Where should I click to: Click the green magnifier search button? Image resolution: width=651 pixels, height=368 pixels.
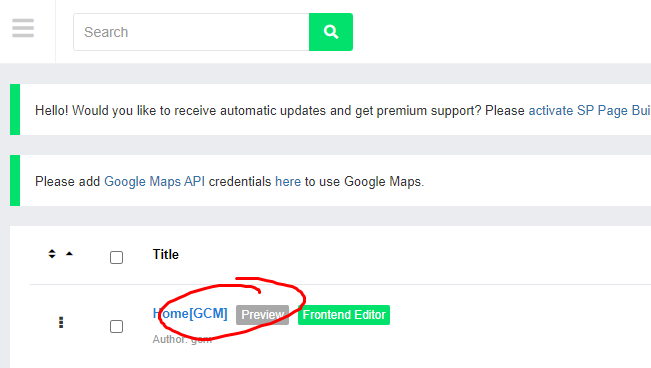click(331, 32)
